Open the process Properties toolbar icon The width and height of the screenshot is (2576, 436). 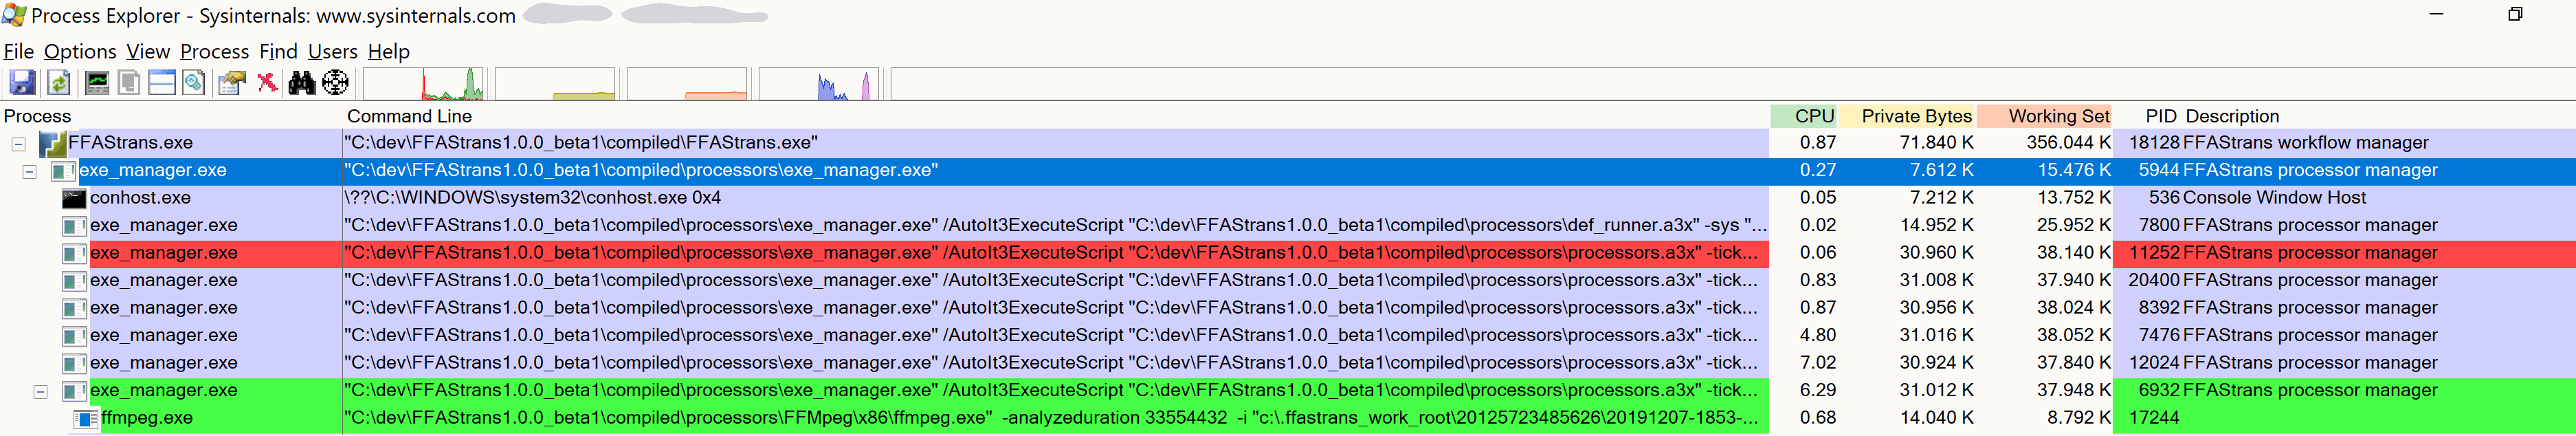pyautogui.click(x=232, y=83)
